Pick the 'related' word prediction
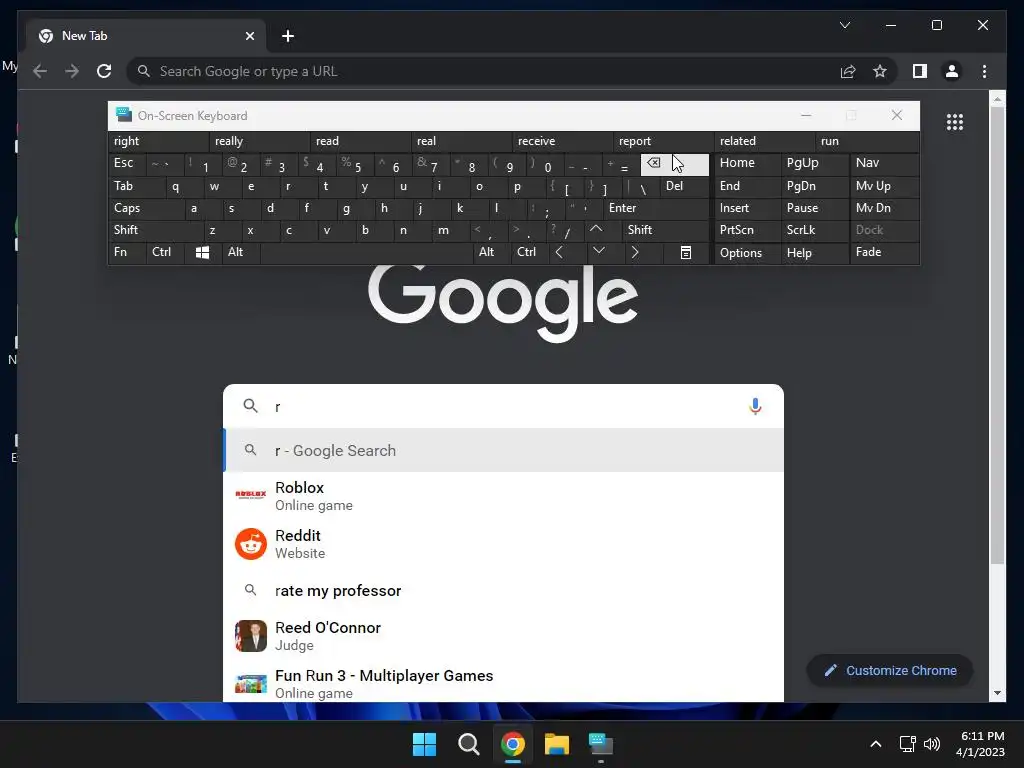This screenshot has height=768, width=1024. (764, 141)
